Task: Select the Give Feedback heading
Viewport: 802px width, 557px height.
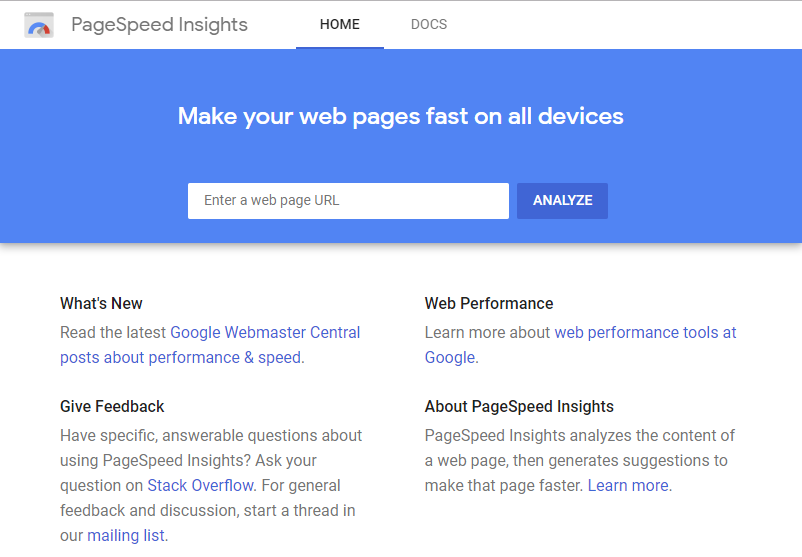Action: point(112,406)
